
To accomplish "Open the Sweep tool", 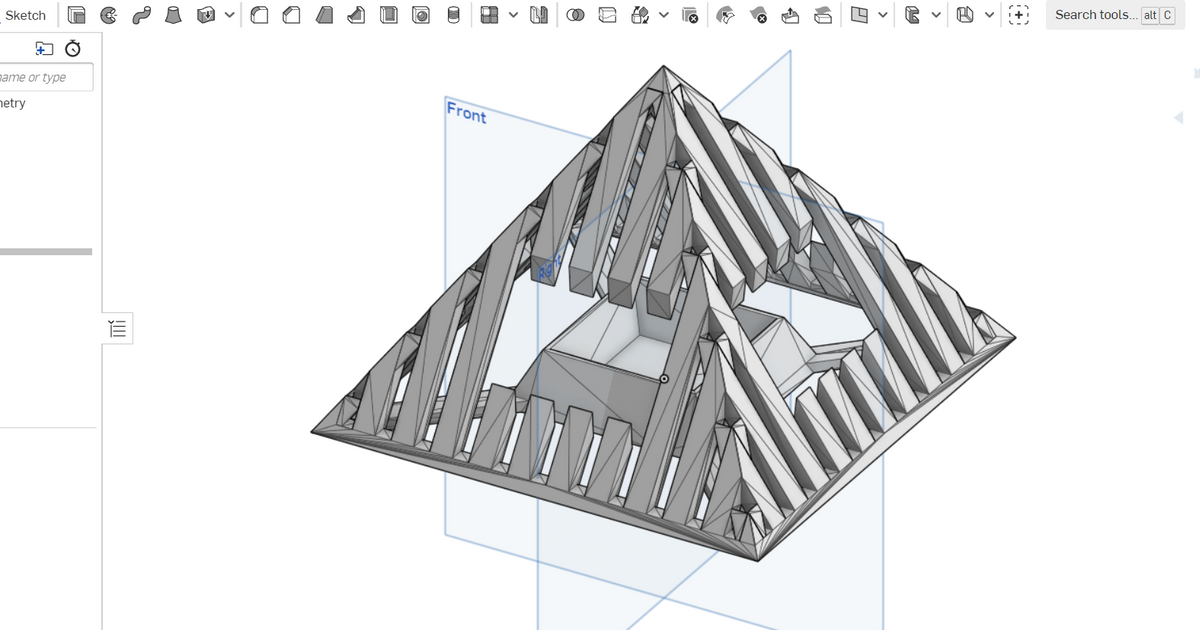I will 142,14.
